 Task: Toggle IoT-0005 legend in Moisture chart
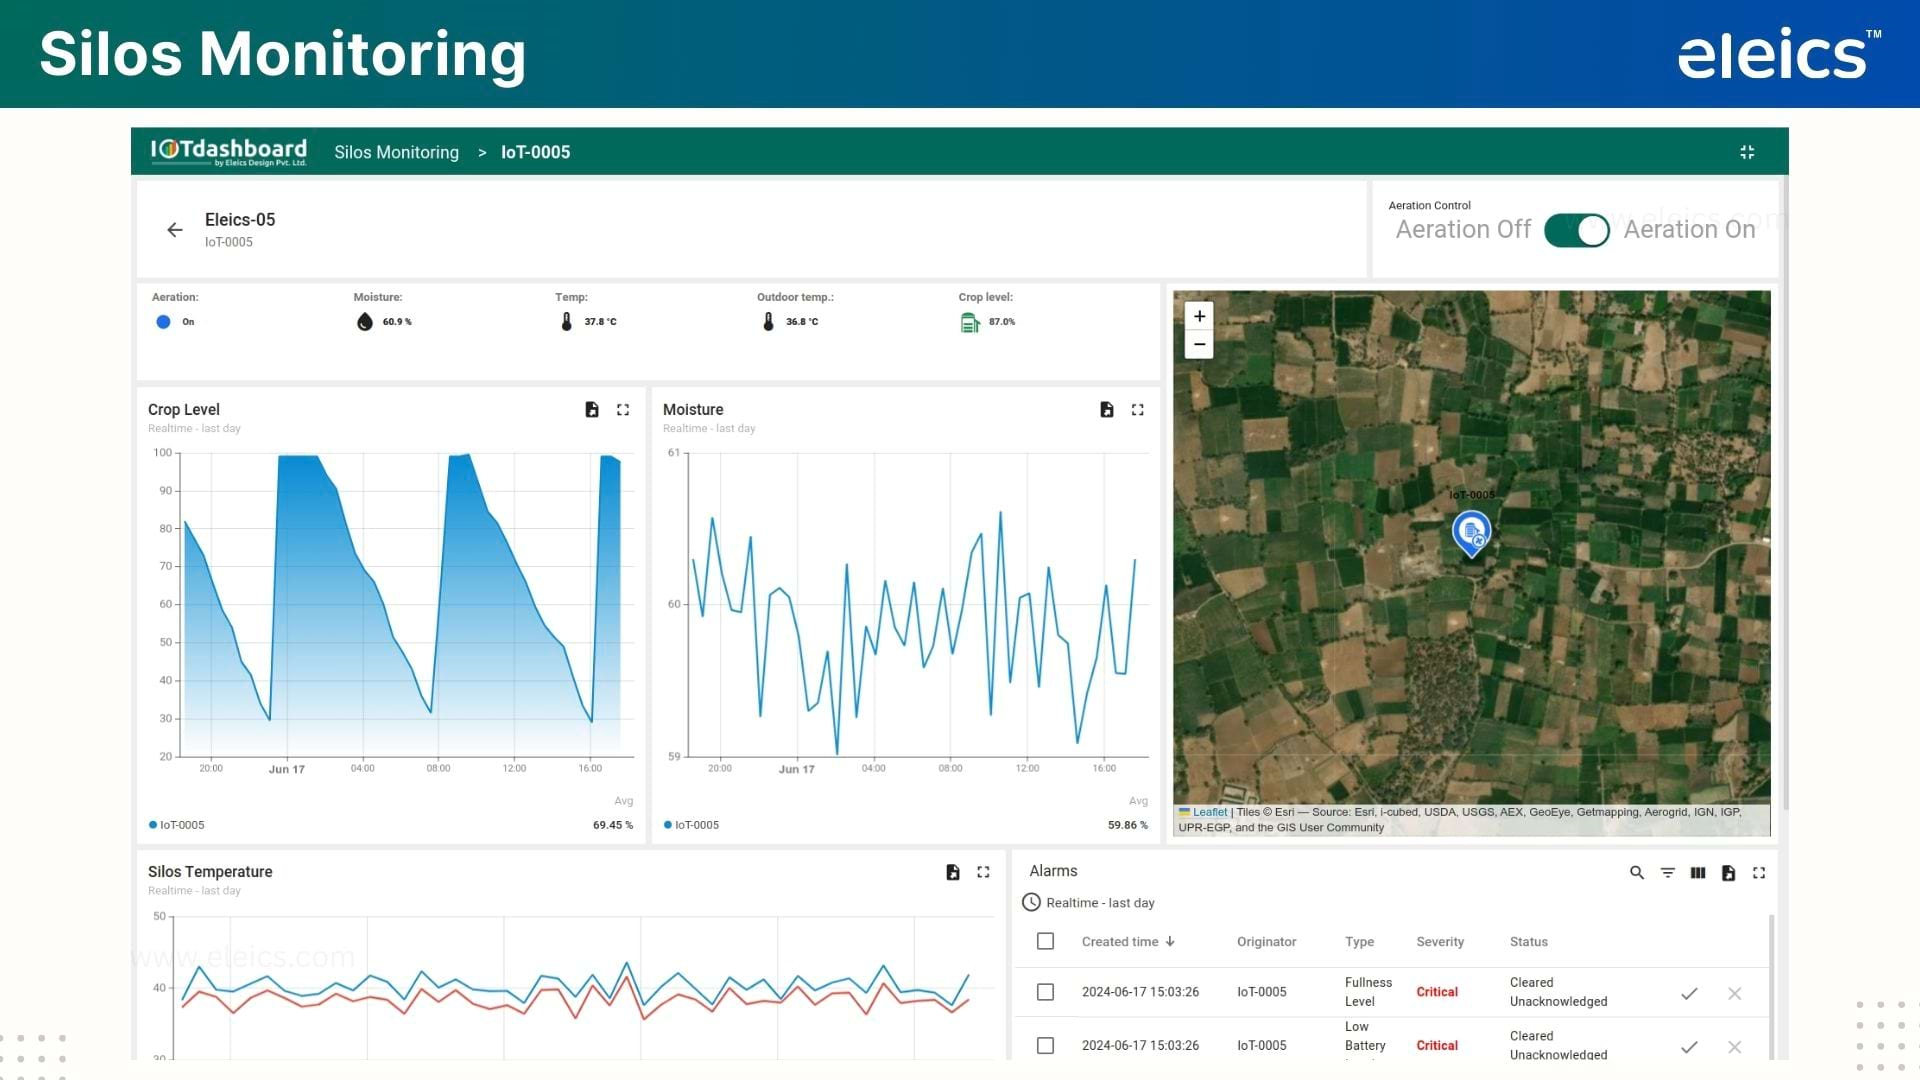coord(692,825)
